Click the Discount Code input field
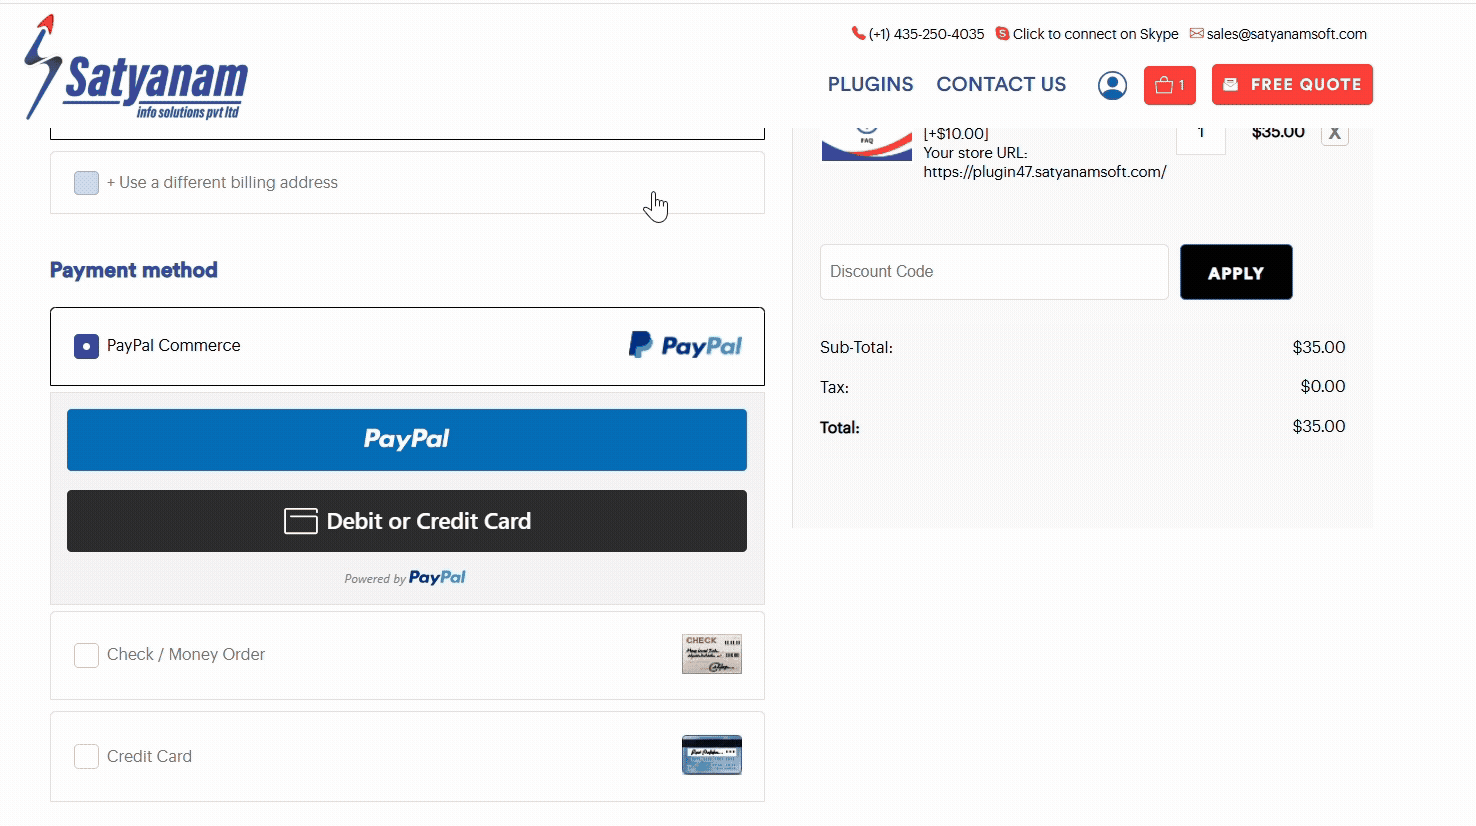The width and height of the screenshot is (1476, 826). [994, 272]
